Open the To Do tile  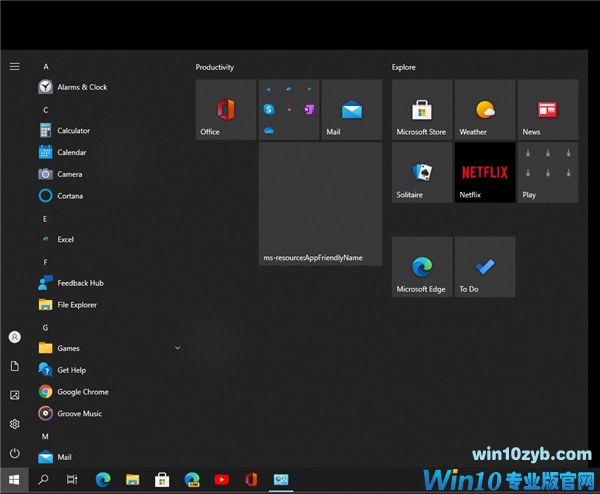(x=485, y=267)
